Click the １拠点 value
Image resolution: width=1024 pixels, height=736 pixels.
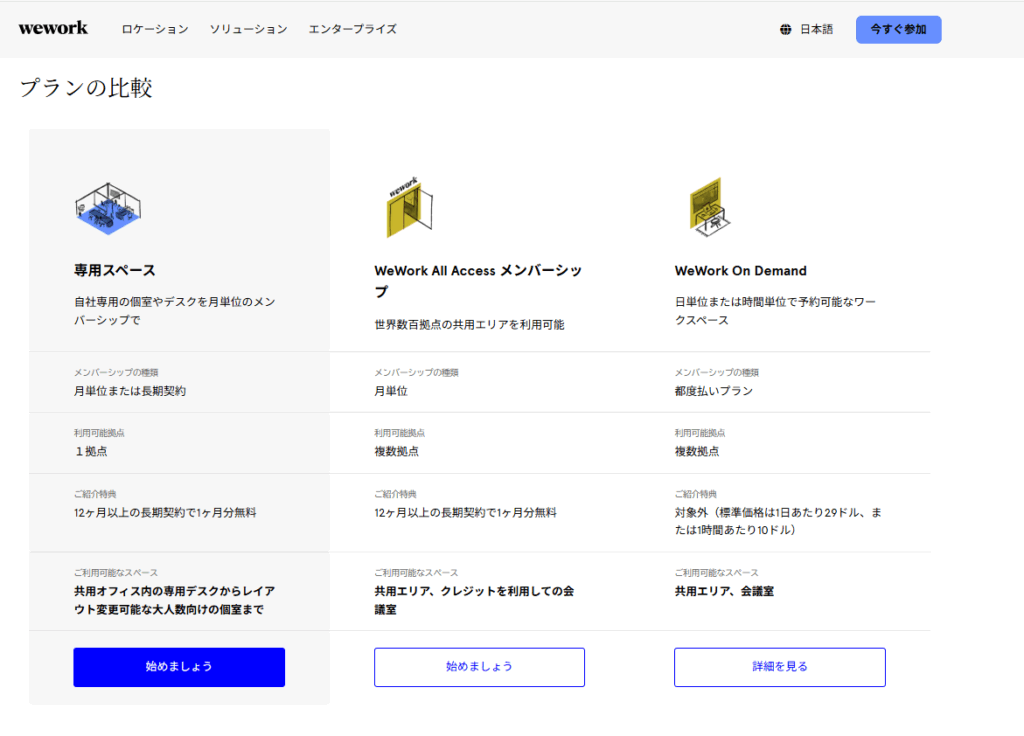pos(91,451)
